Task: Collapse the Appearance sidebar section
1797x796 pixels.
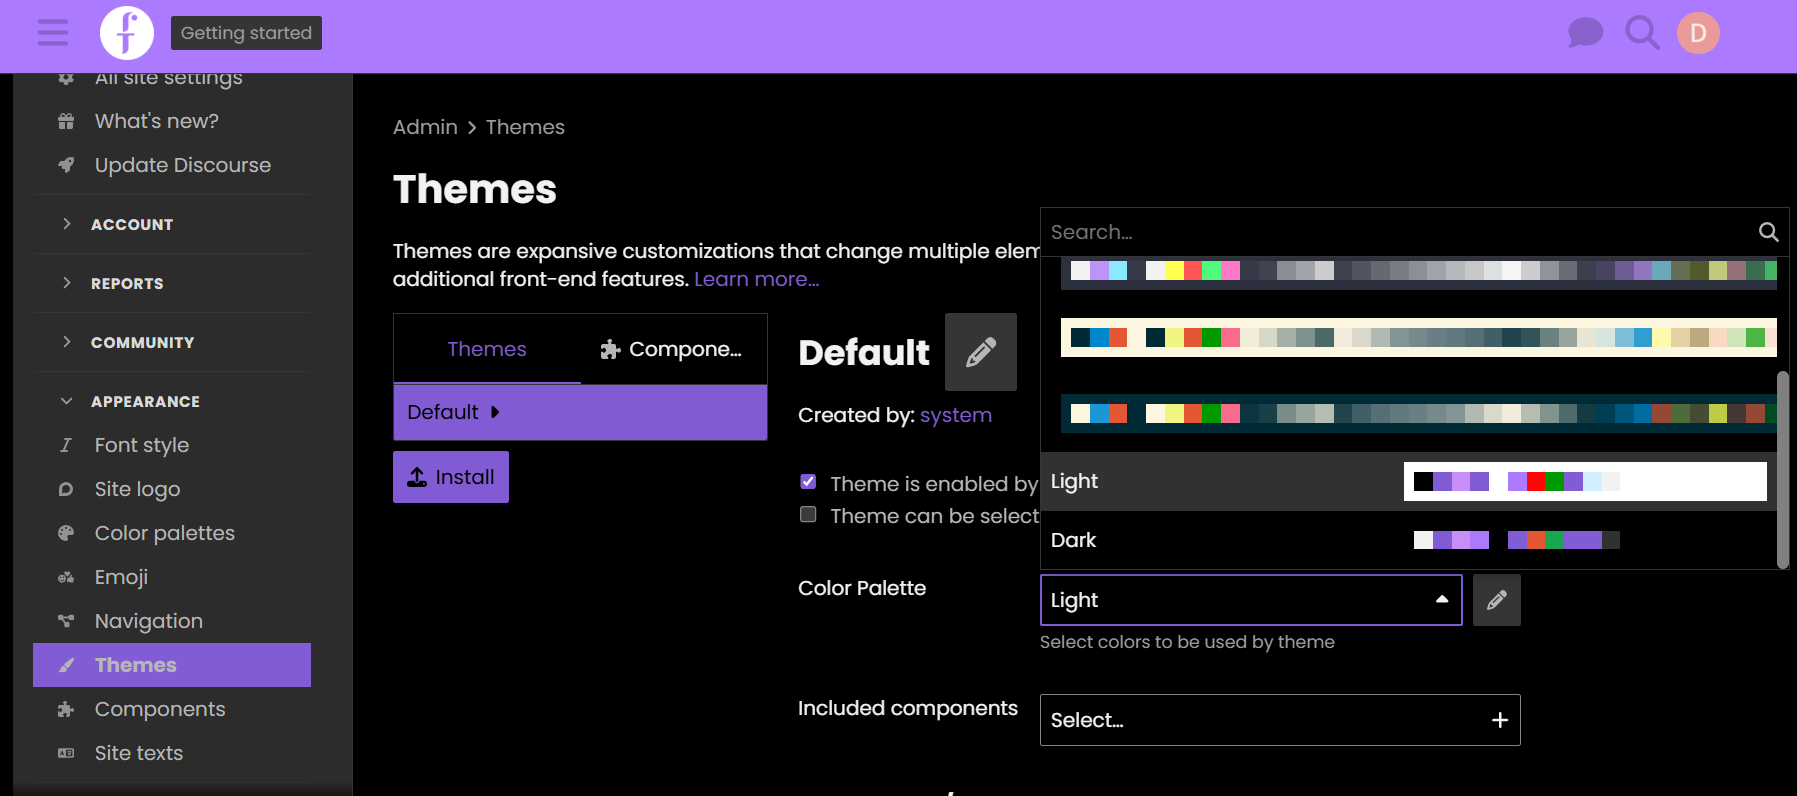Action: [145, 402]
